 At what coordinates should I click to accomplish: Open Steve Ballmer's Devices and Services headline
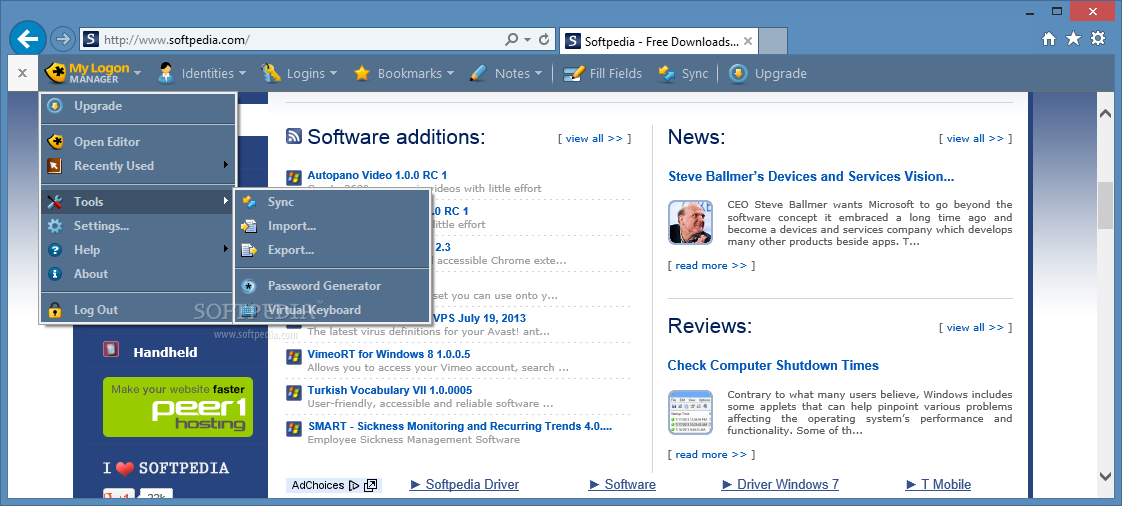pyautogui.click(x=811, y=176)
